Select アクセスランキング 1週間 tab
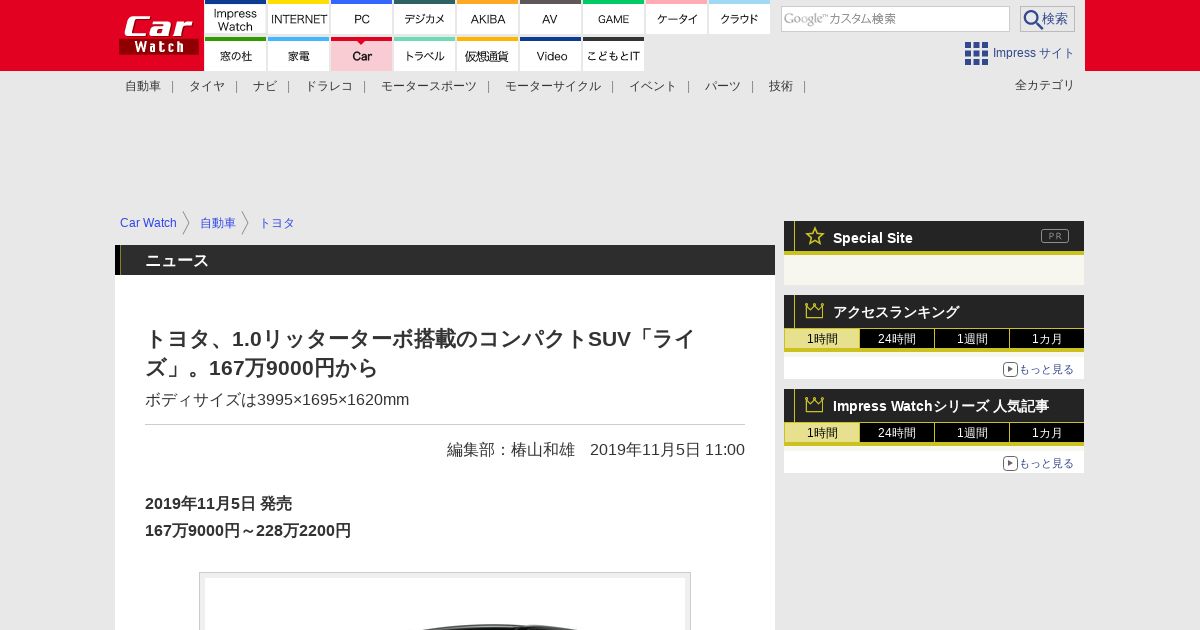This screenshot has height=630, width=1200. pyautogui.click(x=972, y=339)
